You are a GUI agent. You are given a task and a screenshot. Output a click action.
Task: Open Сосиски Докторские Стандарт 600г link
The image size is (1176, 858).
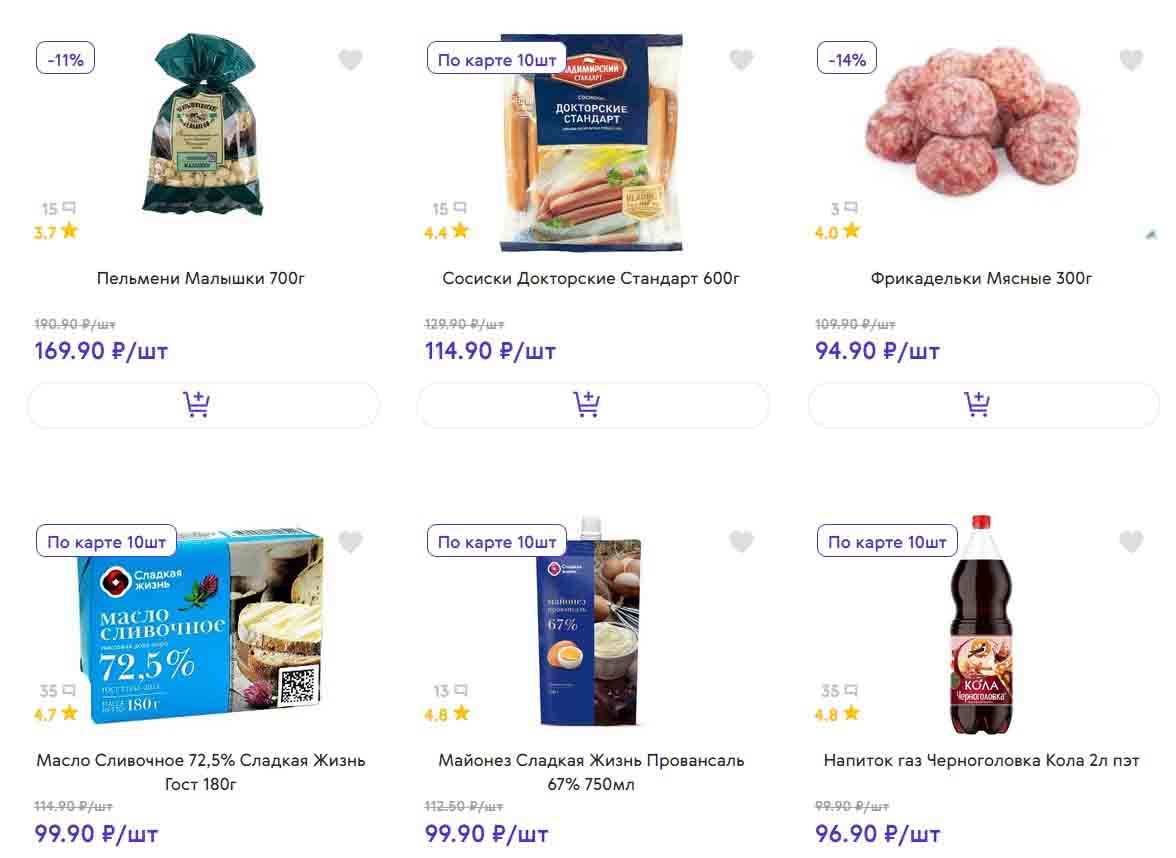pyautogui.click(x=591, y=278)
